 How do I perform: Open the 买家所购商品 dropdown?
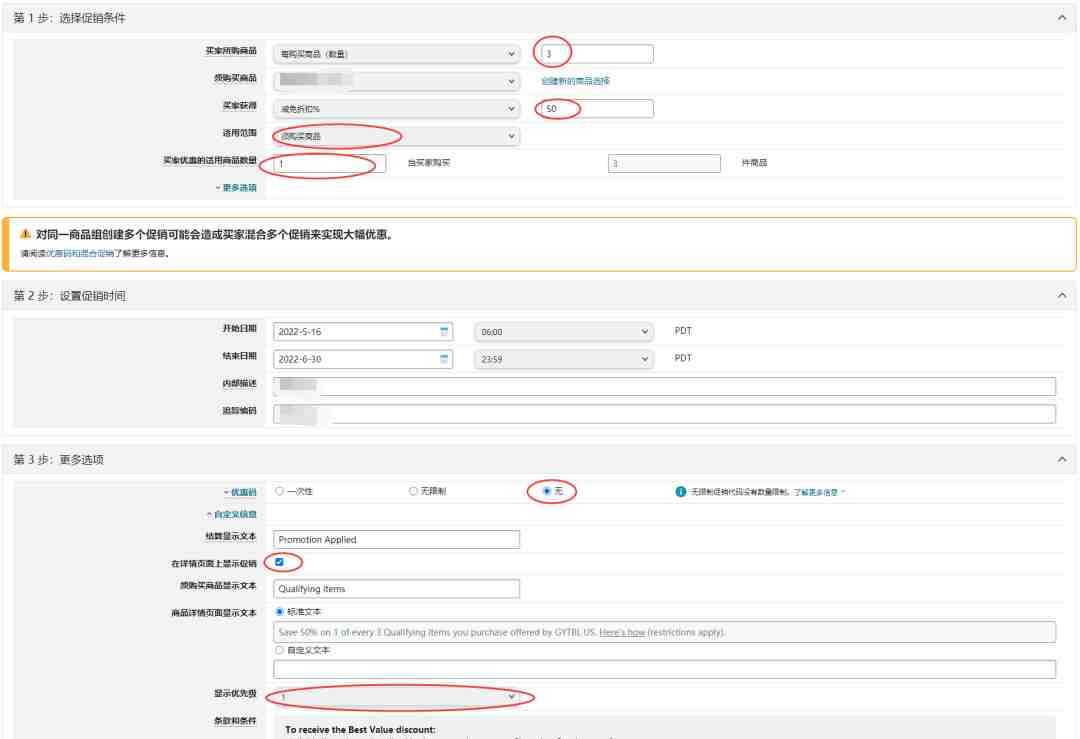(x=397, y=54)
